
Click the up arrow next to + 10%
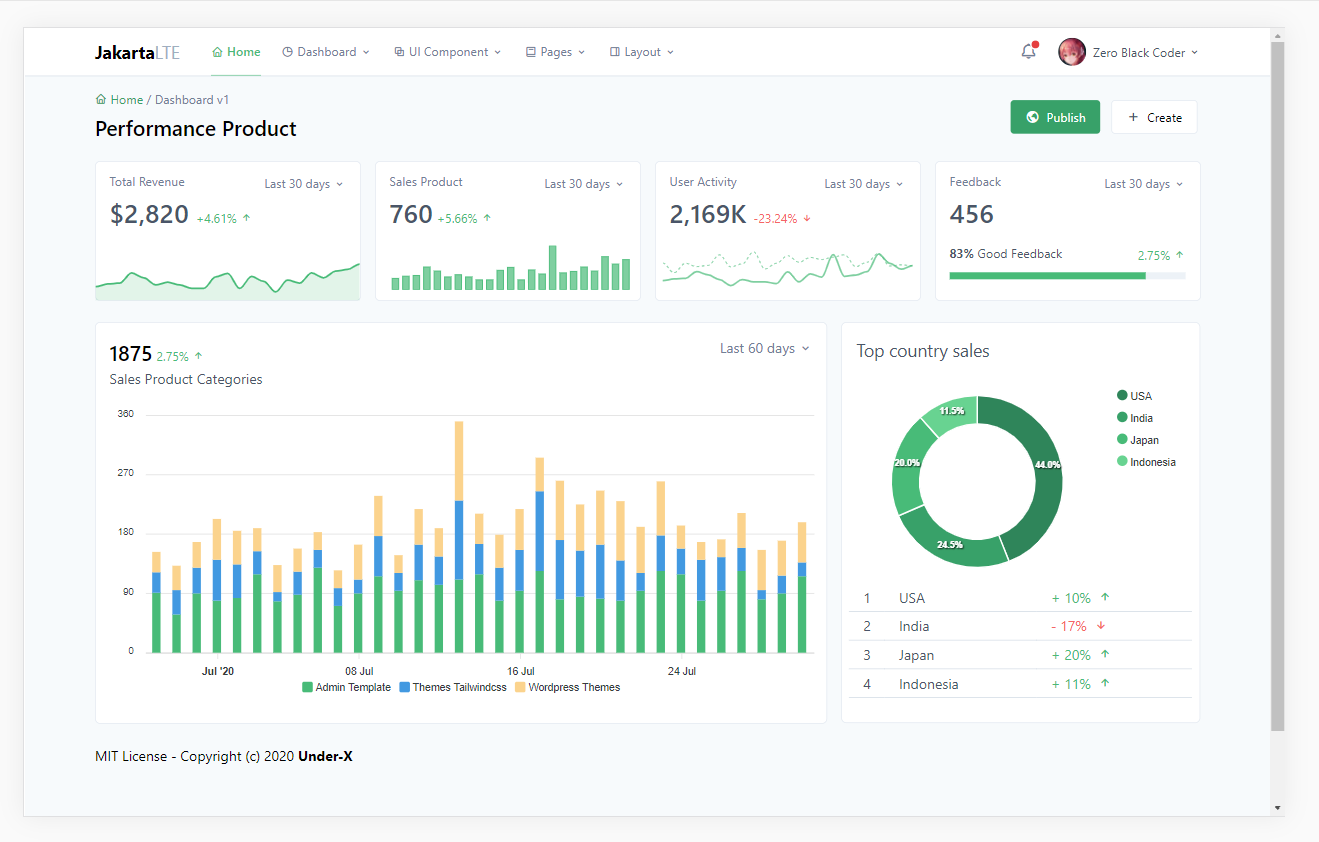1105,597
